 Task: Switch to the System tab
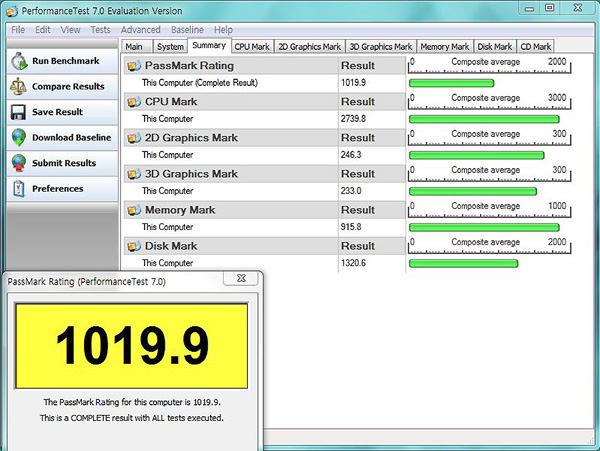[170, 46]
